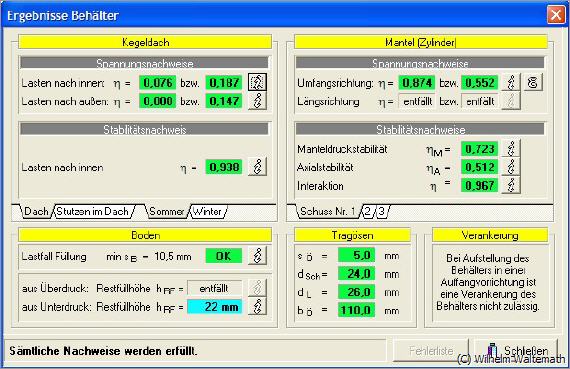Click the Tragösen yellow header
The height and width of the screenshot is (369, 570).
click(352, 235)
